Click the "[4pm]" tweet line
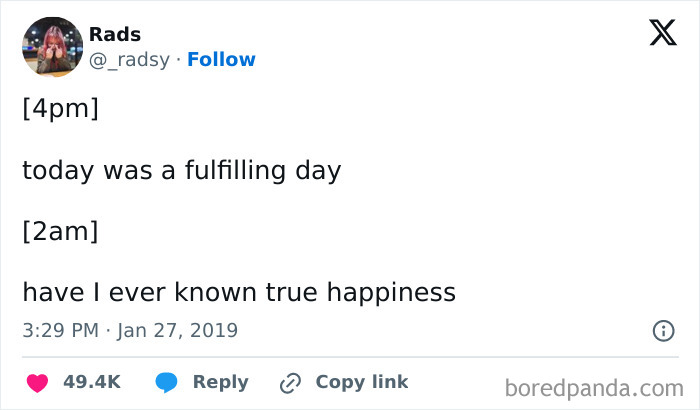Screen dimensions: 700x410 click(x=60, y=109)
